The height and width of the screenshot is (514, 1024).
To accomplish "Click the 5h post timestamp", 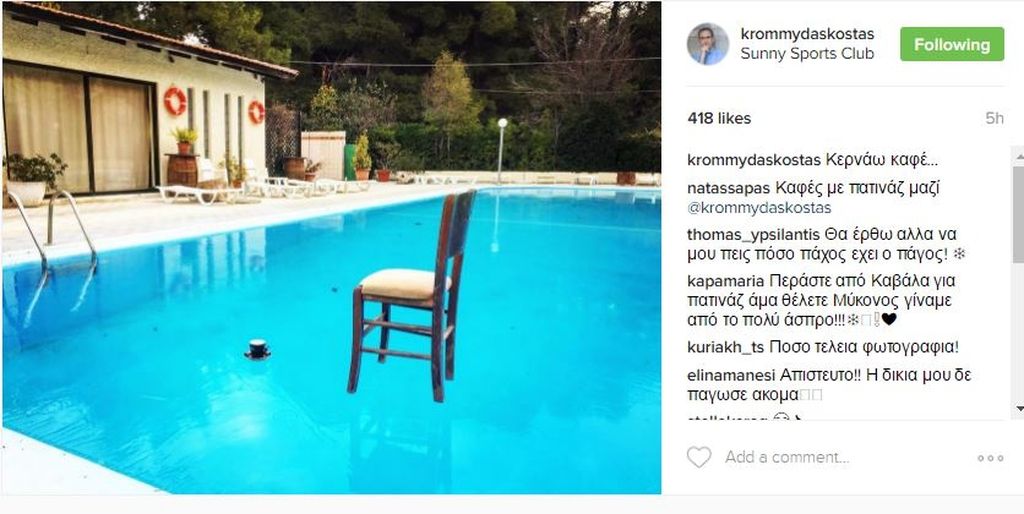I will [994, 118].
